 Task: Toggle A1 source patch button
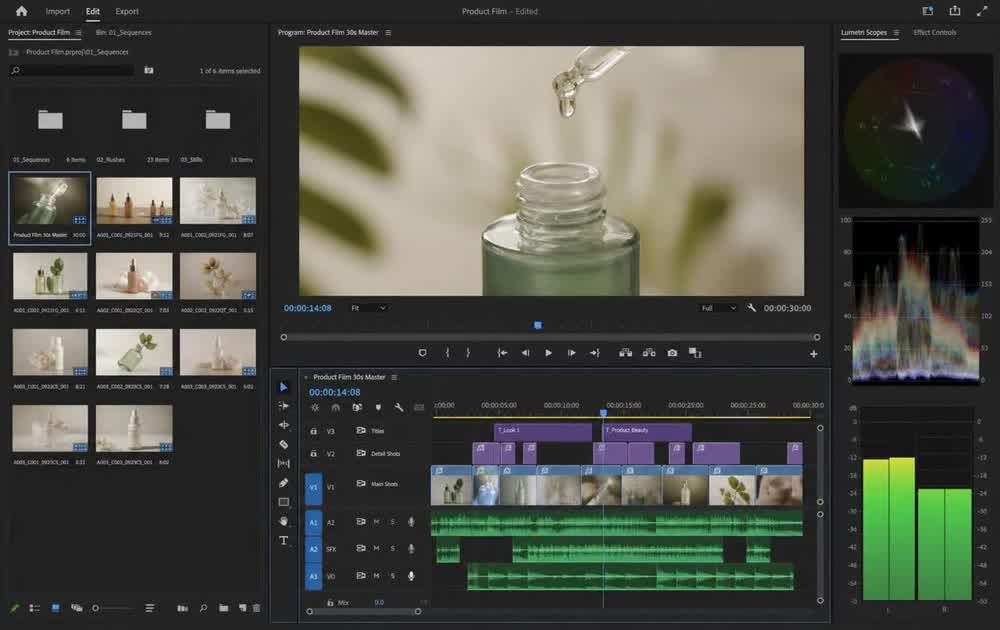[313, 522]
